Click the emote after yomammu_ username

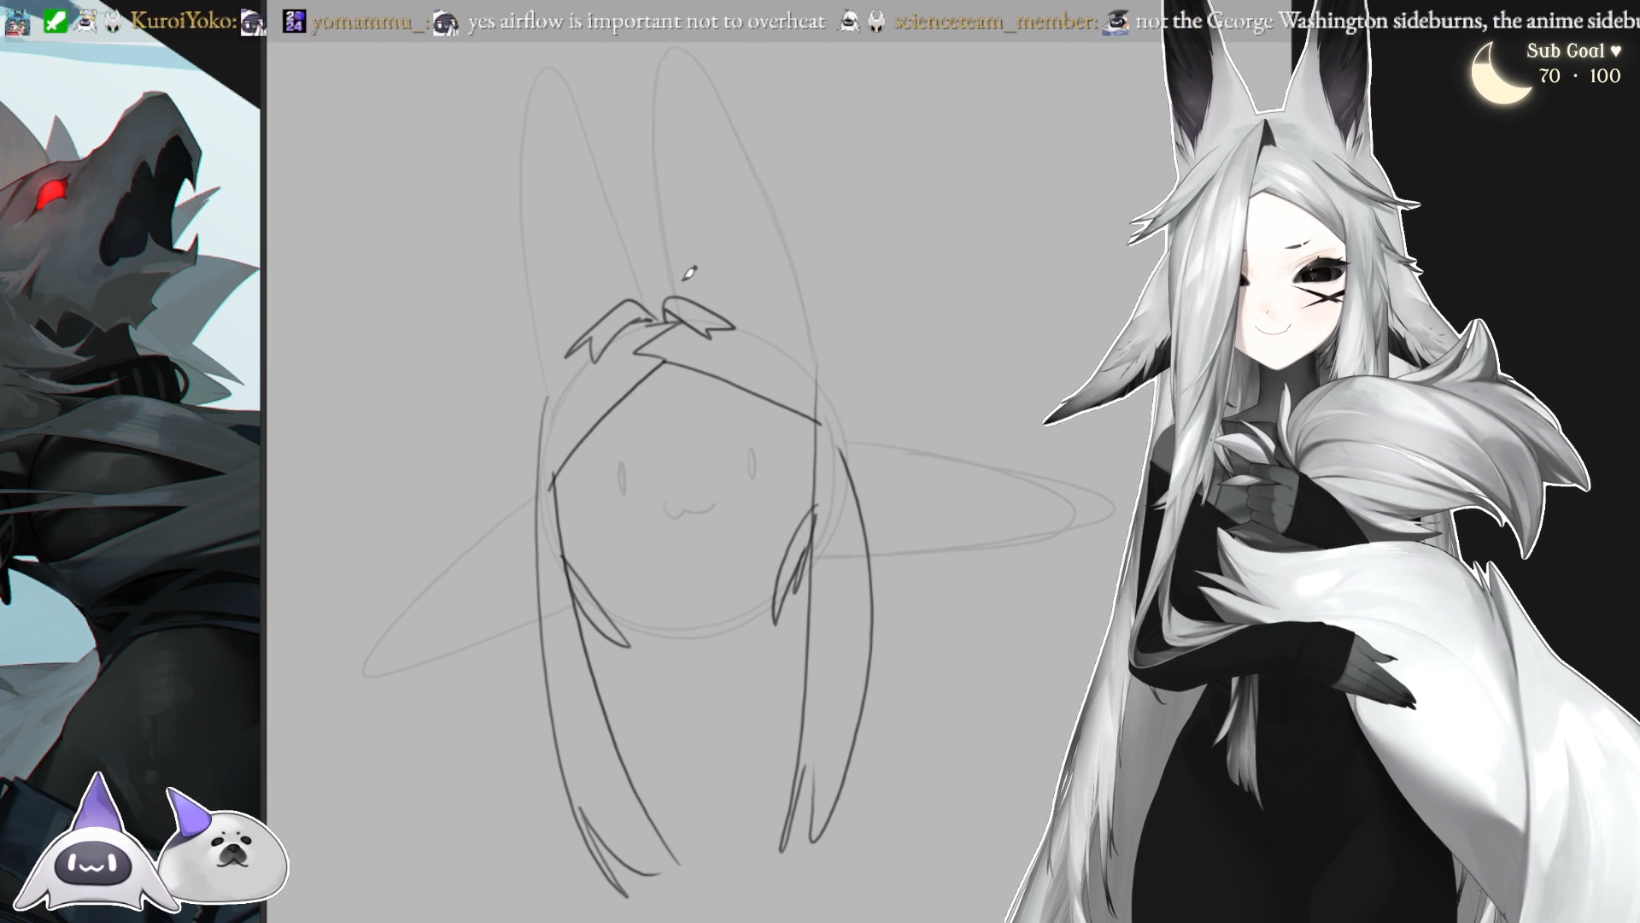pyautogui.click(x=446, y=22)
